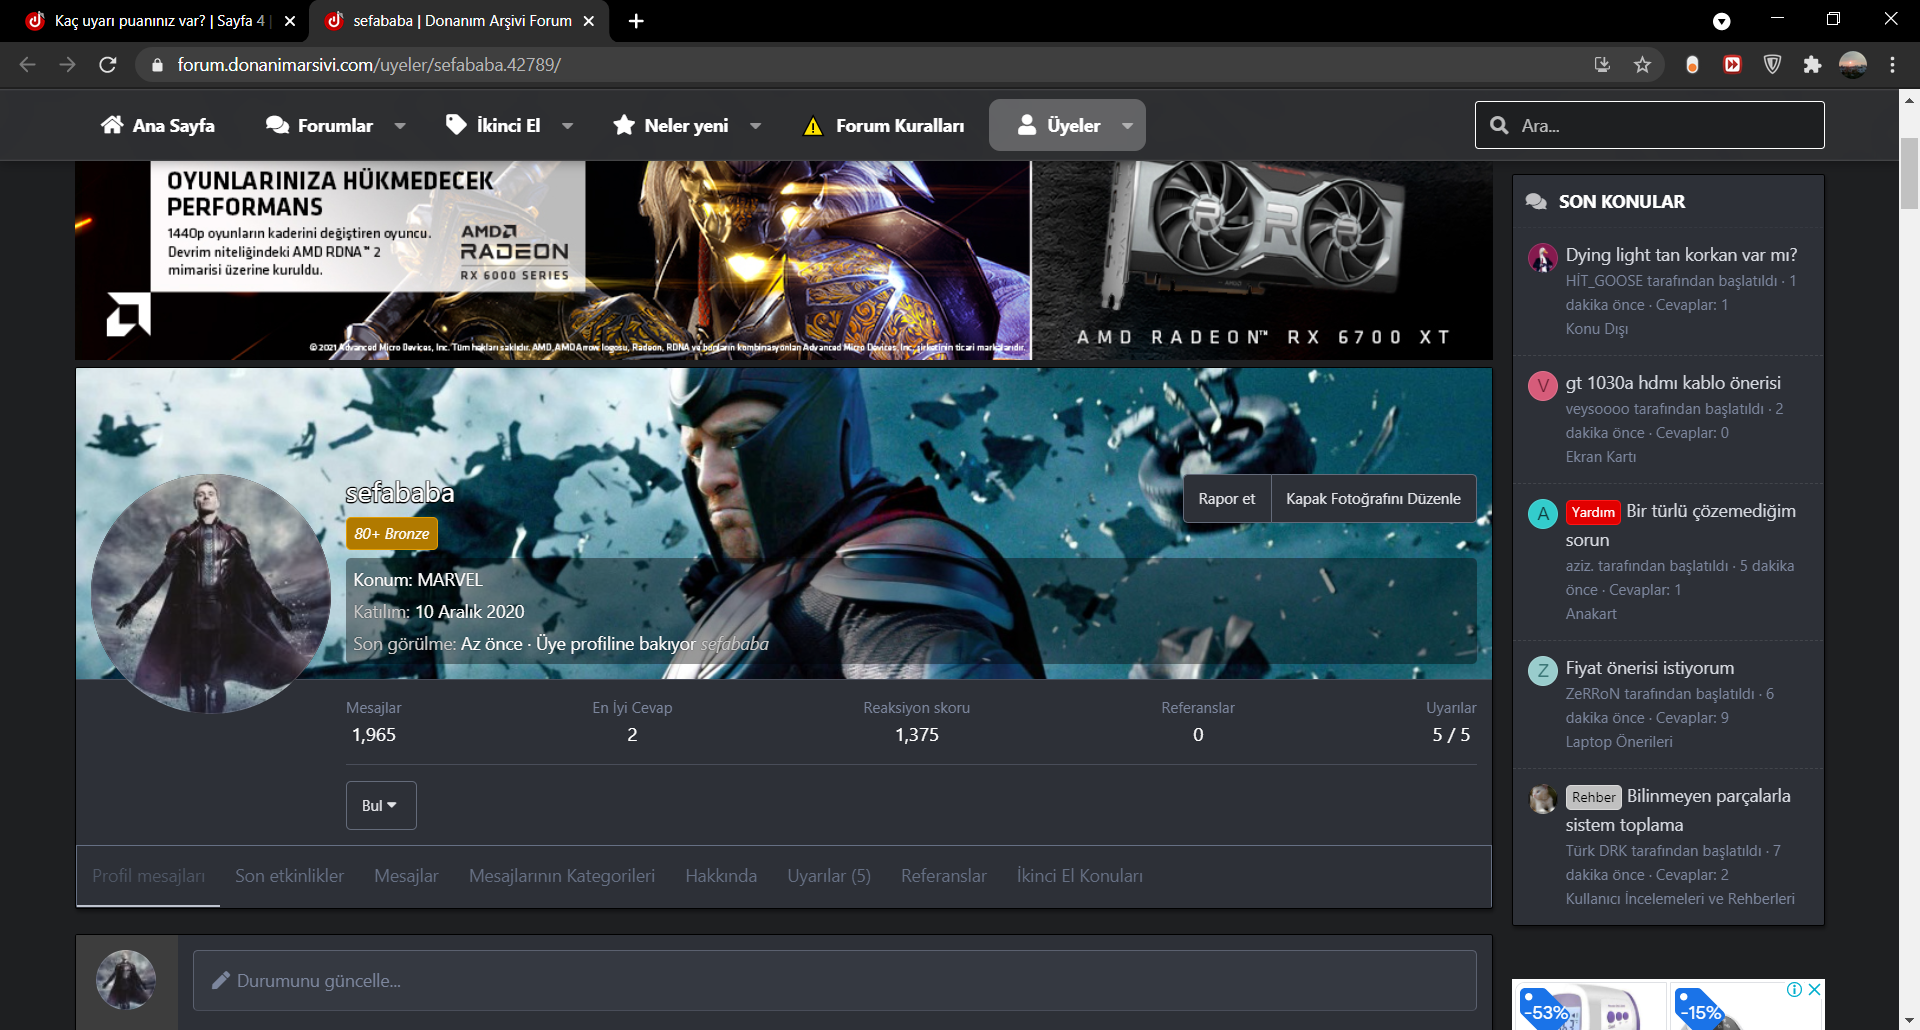Reload the page with the refresh icon

tap(108, 64)
